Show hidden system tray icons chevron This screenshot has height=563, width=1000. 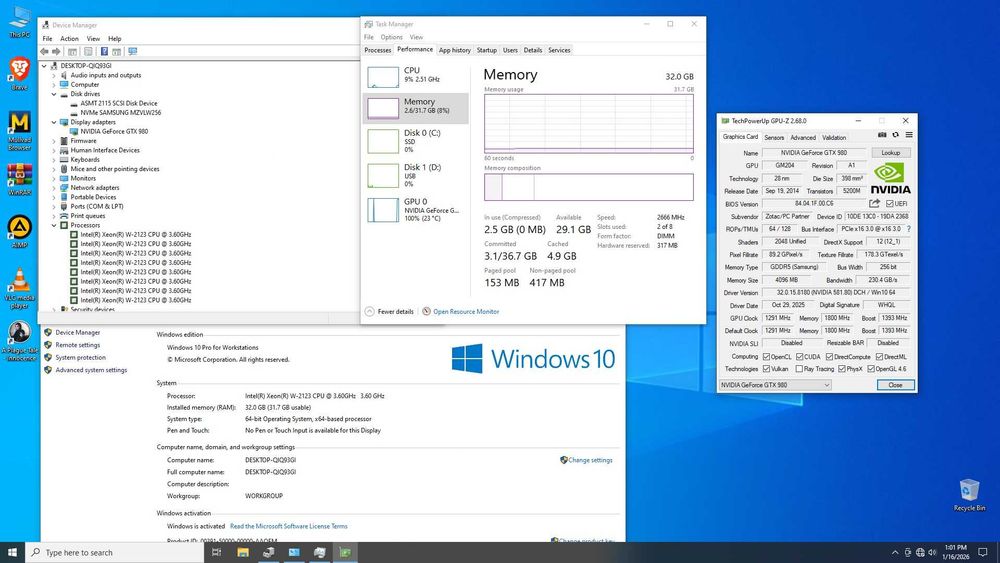click(x=895, y=552)
